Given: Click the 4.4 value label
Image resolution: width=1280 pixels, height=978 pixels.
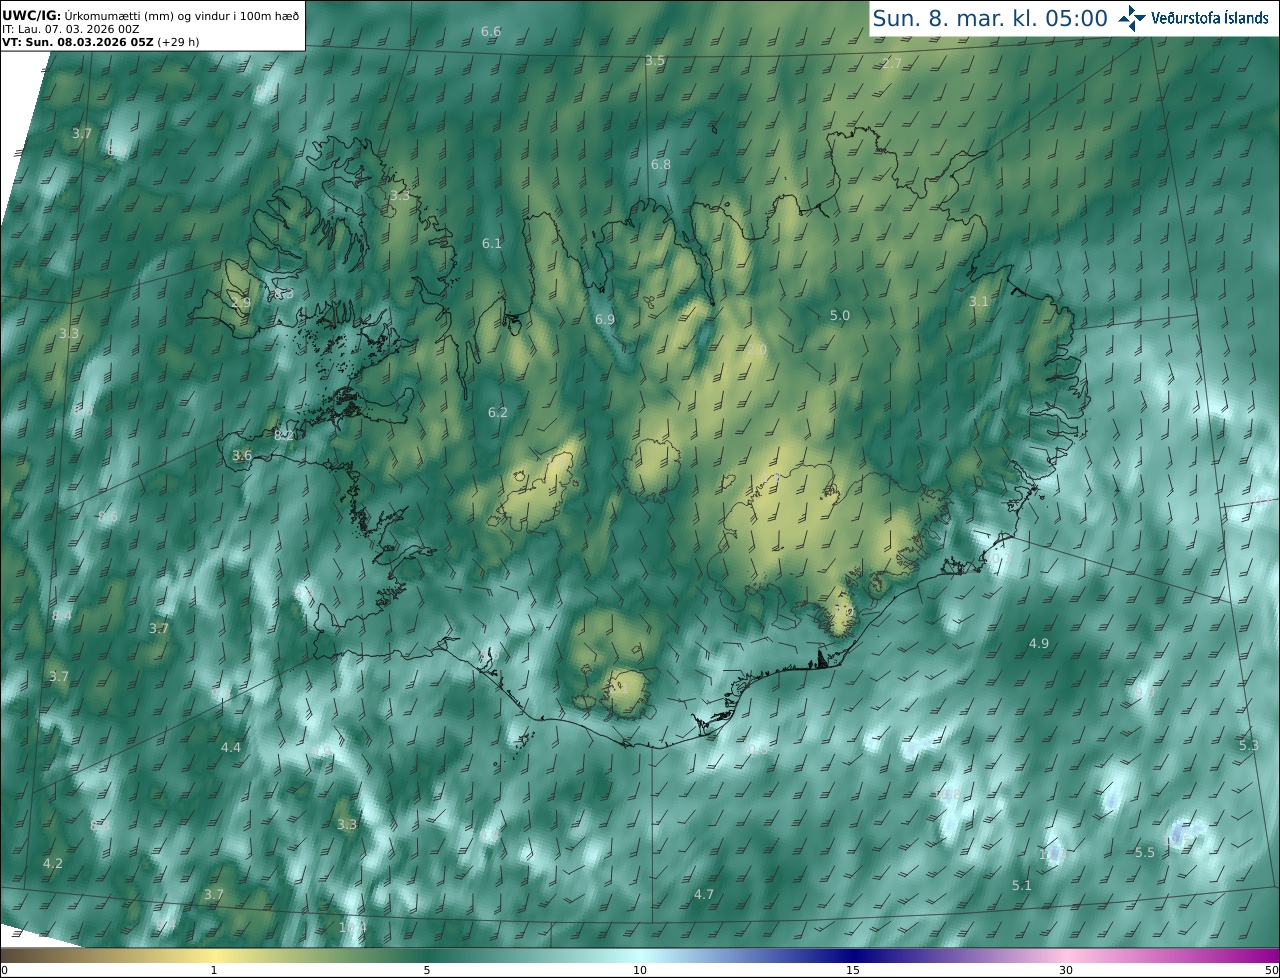Looking at the screenshot, I should click(x=231, y=748).
